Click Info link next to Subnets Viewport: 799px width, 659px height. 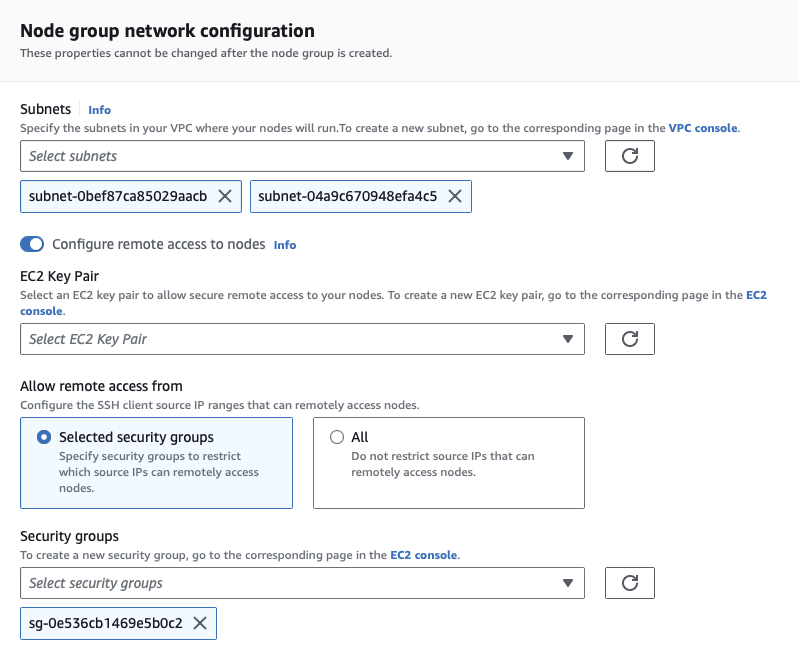(x=99, y=110)
